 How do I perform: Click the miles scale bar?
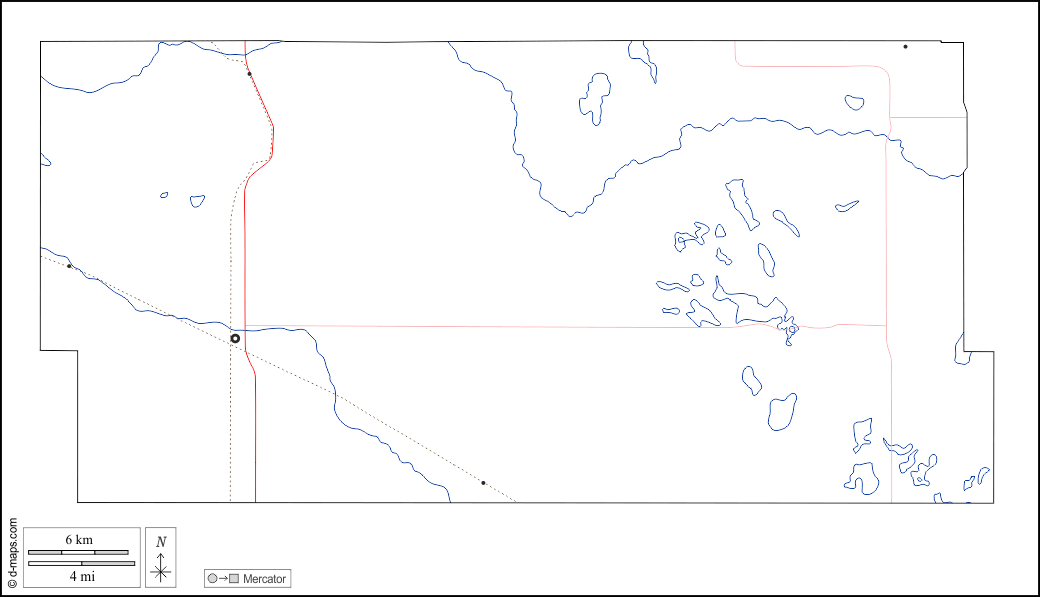click(82, 563)
